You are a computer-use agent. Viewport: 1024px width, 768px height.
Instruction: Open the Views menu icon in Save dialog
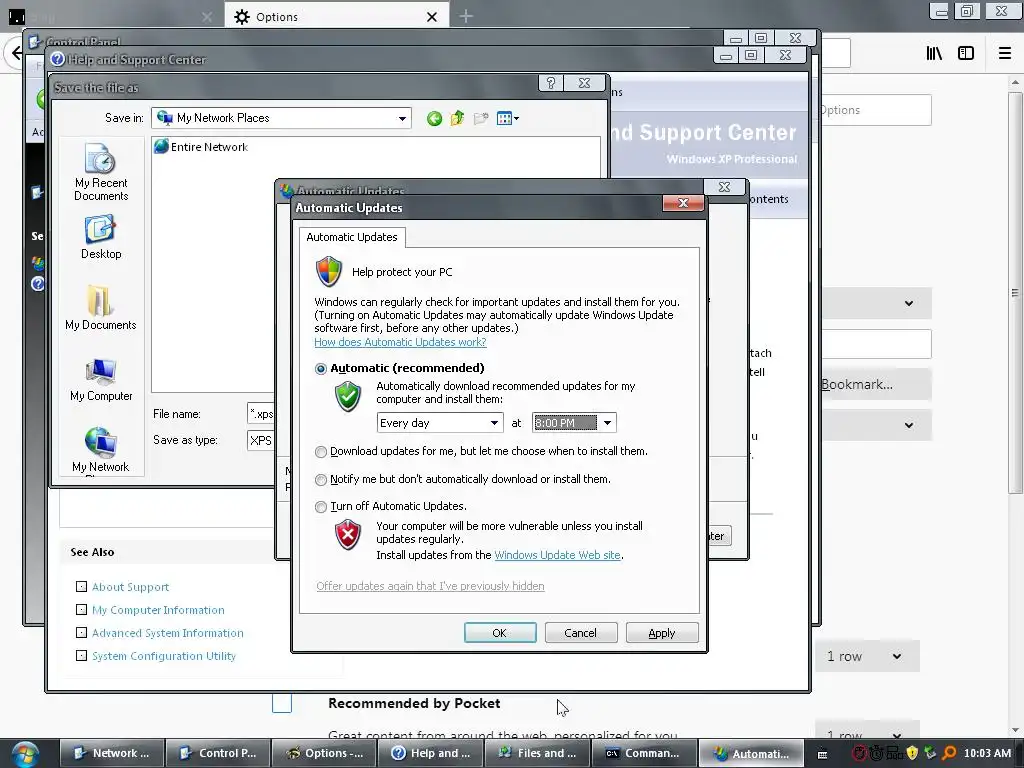[507, 118]
